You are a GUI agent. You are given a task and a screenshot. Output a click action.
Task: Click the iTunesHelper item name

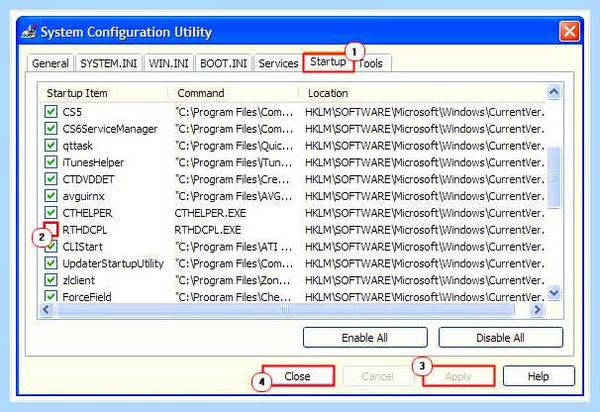click(93, 163)
